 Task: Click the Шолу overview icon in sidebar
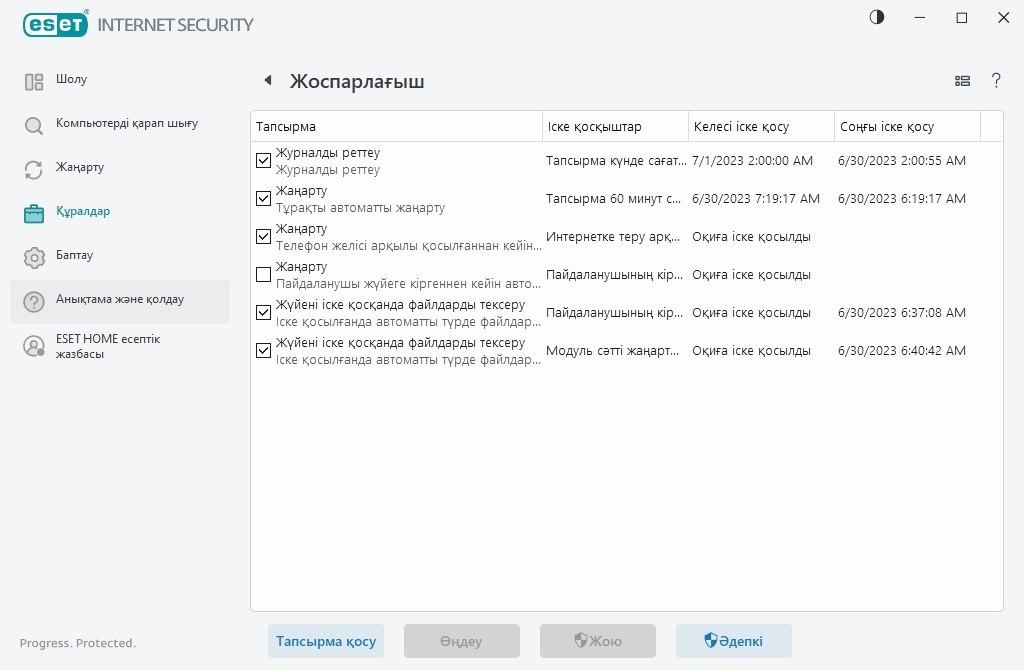tap(34, 82)
